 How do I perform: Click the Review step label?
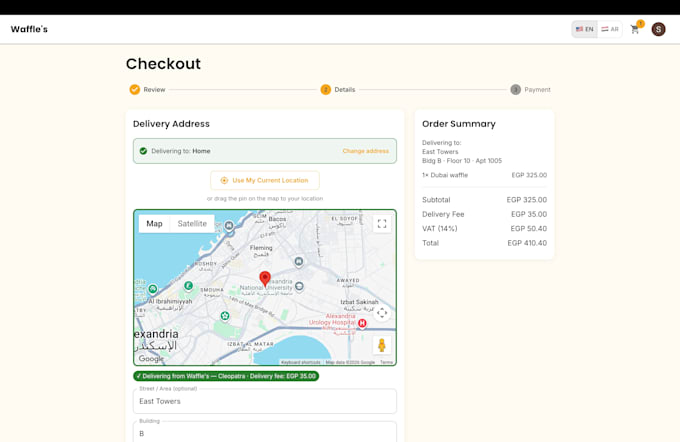[x=154, y=90]
